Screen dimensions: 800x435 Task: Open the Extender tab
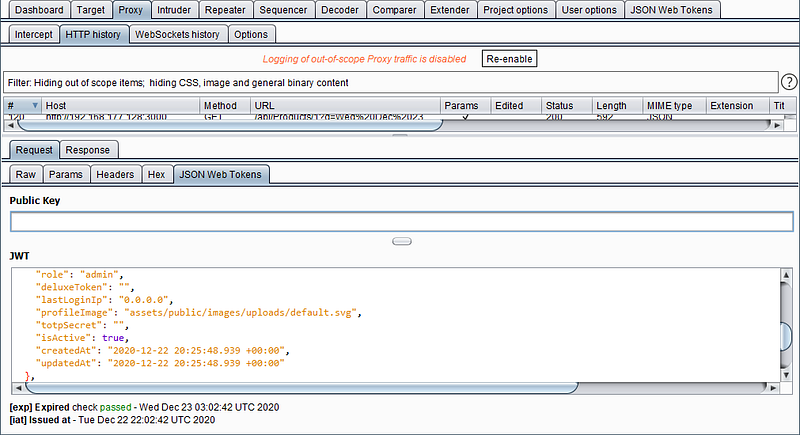pos(449,10)
